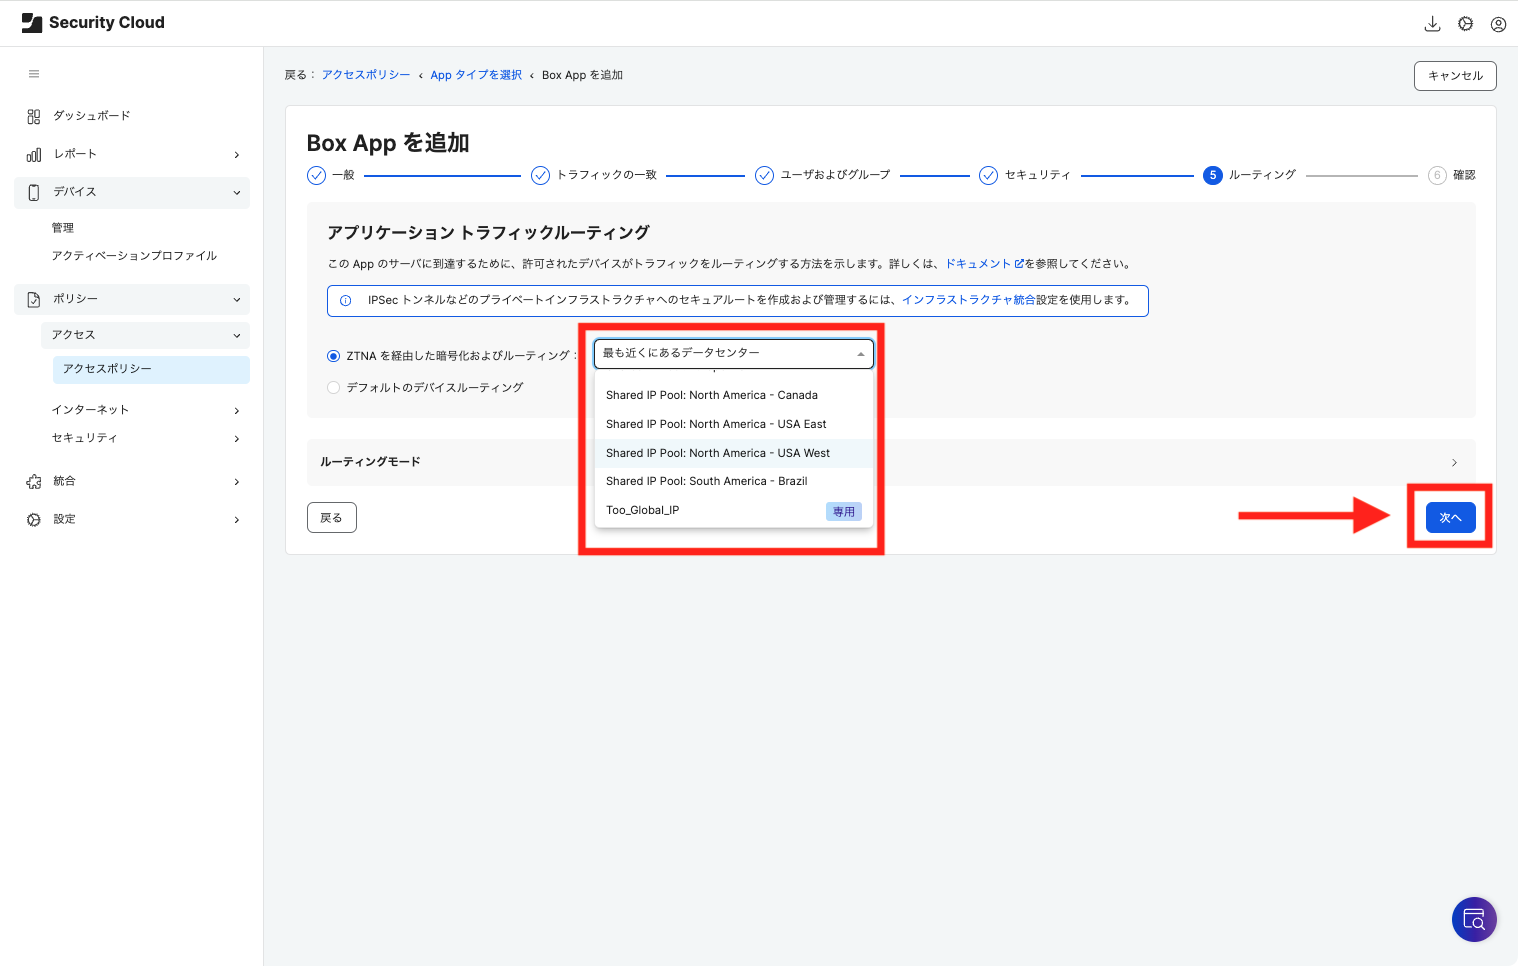Image resolution: width=1518 pixels, height=966 pixels.
Task: Open the floating help search icon
Action: (1474, 919)
